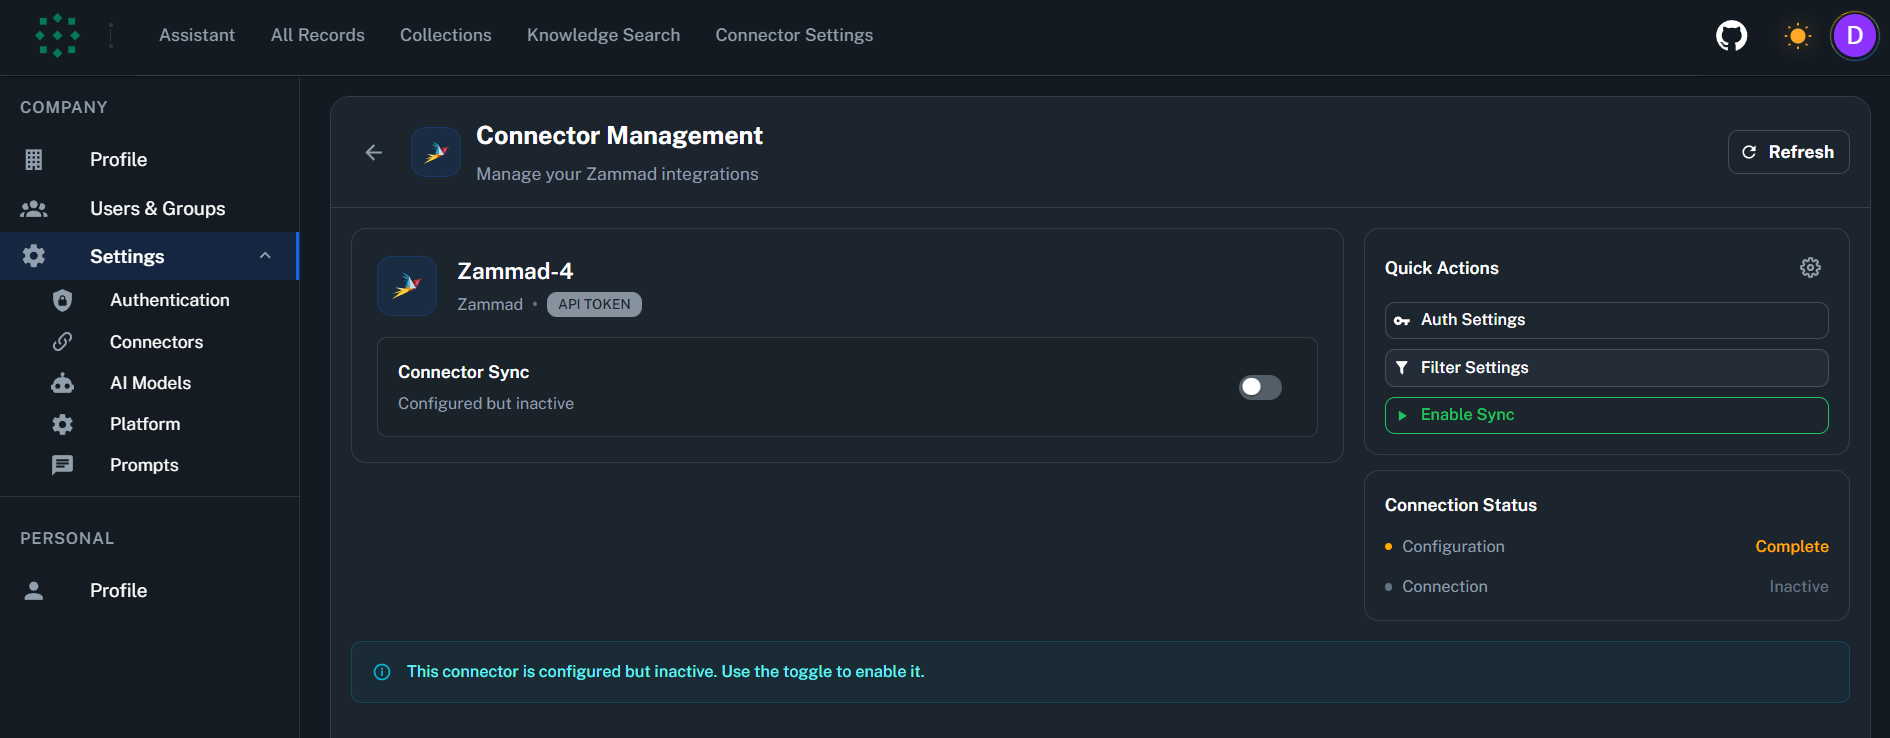Click the green dotted app logo

57,35
